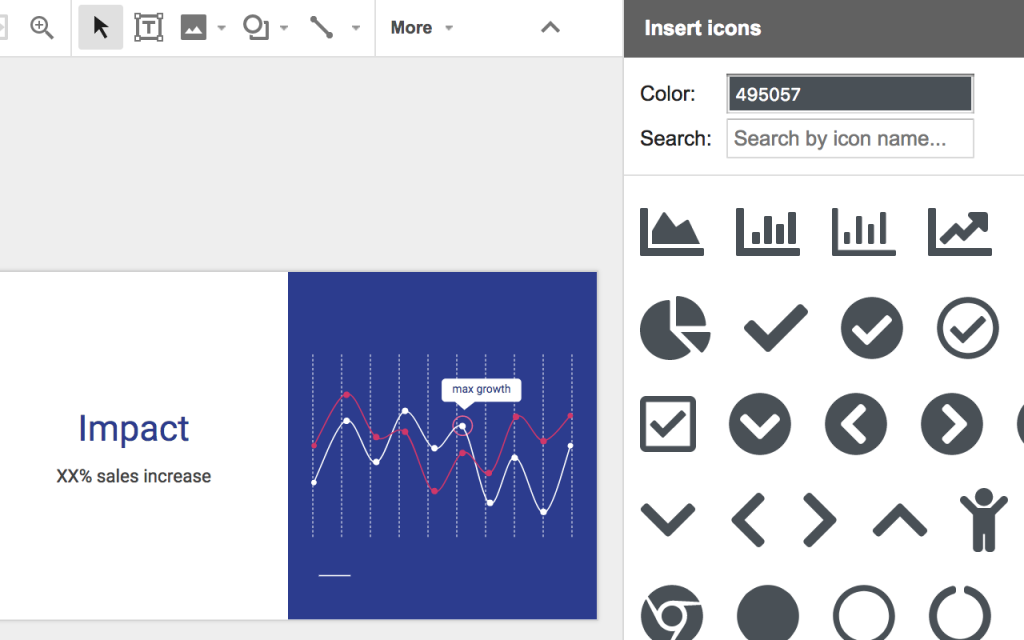
Task: Select the arrow selection tool
Action: (100, 27)
